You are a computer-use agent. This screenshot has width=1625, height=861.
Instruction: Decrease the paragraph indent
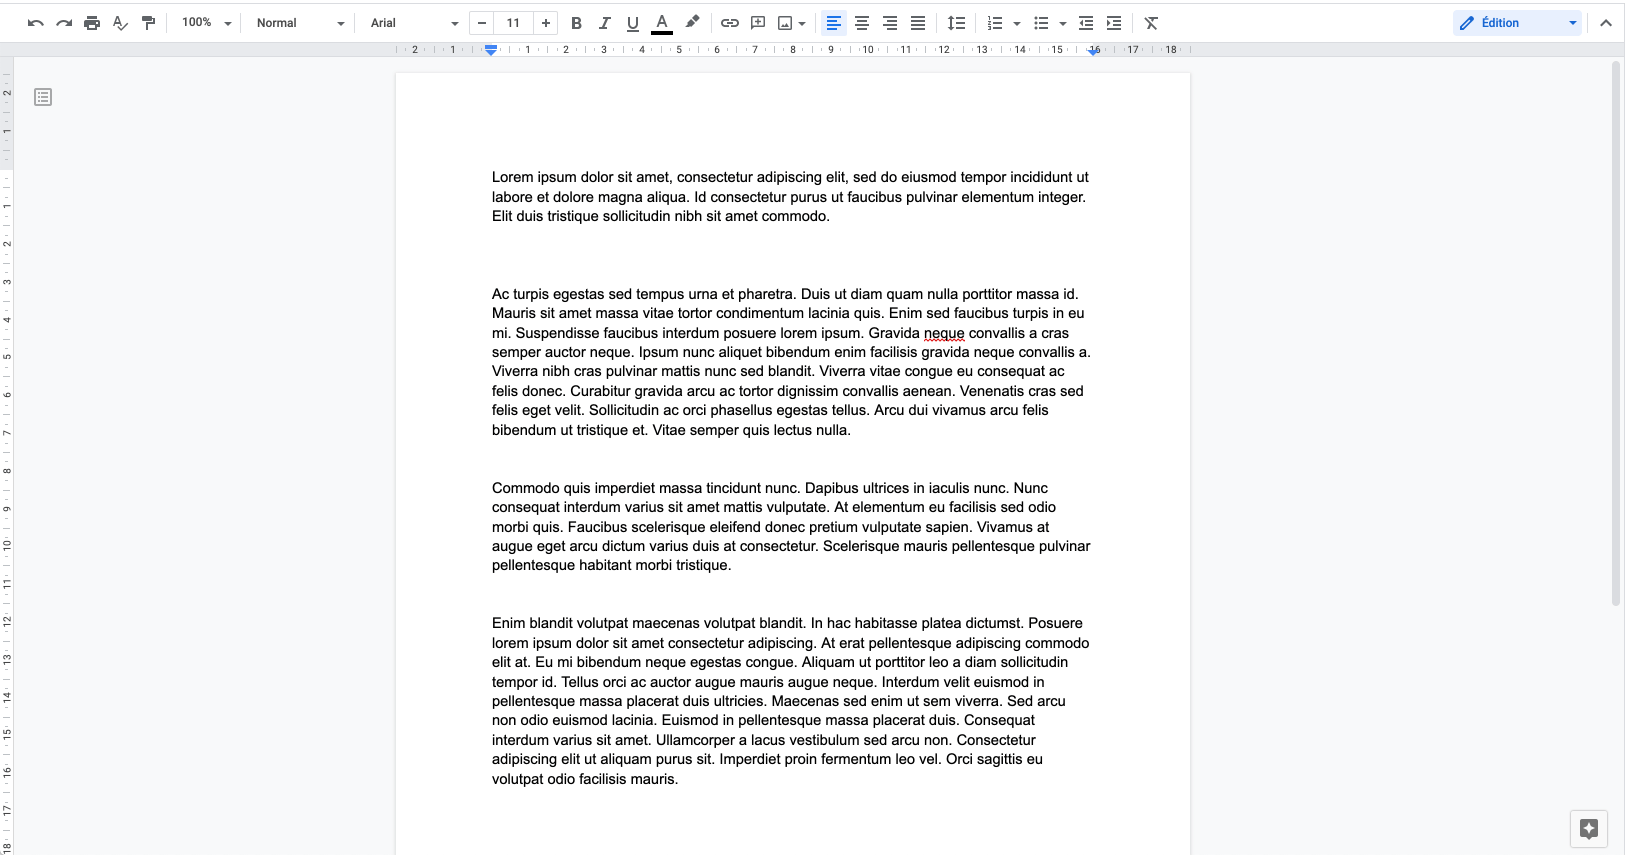point(1086,23)
